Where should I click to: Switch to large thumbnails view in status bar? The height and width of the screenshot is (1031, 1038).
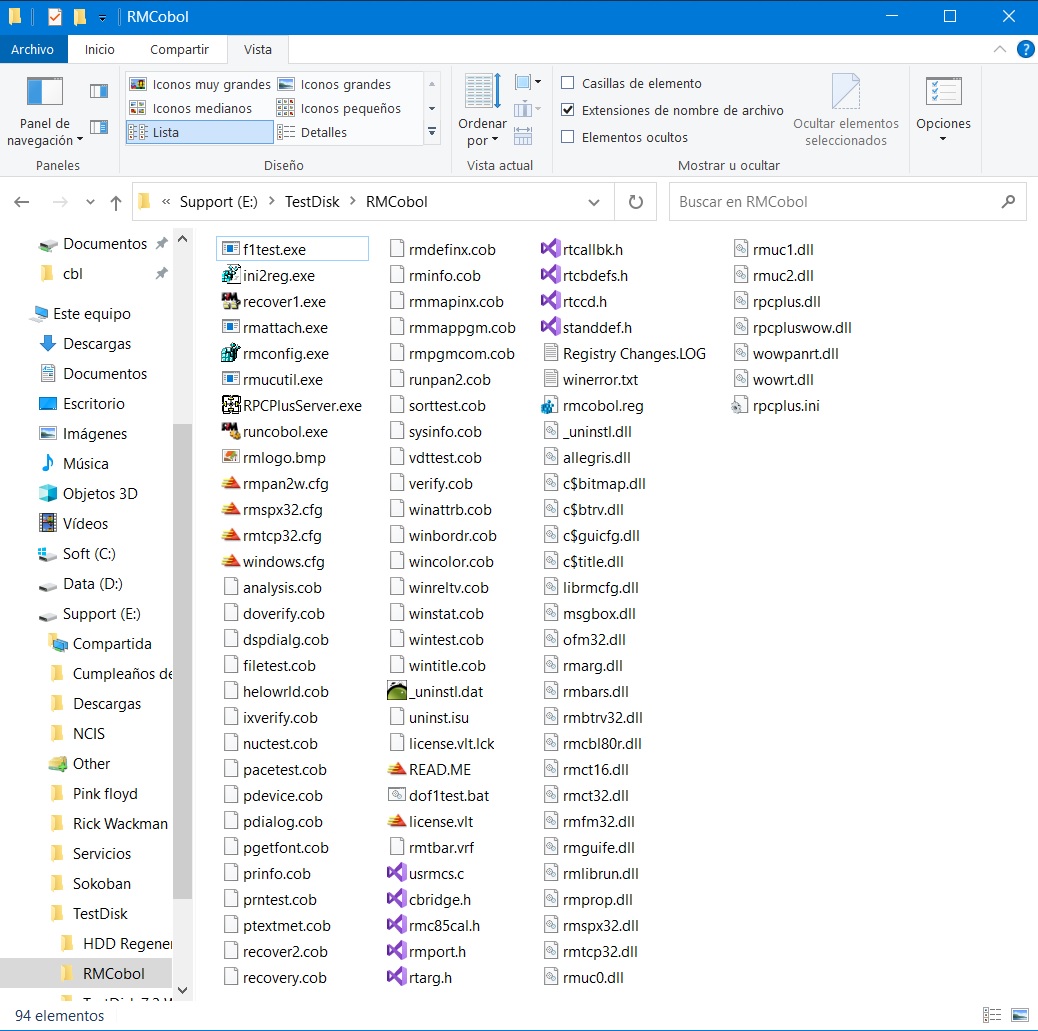tap(1020, 1014)
